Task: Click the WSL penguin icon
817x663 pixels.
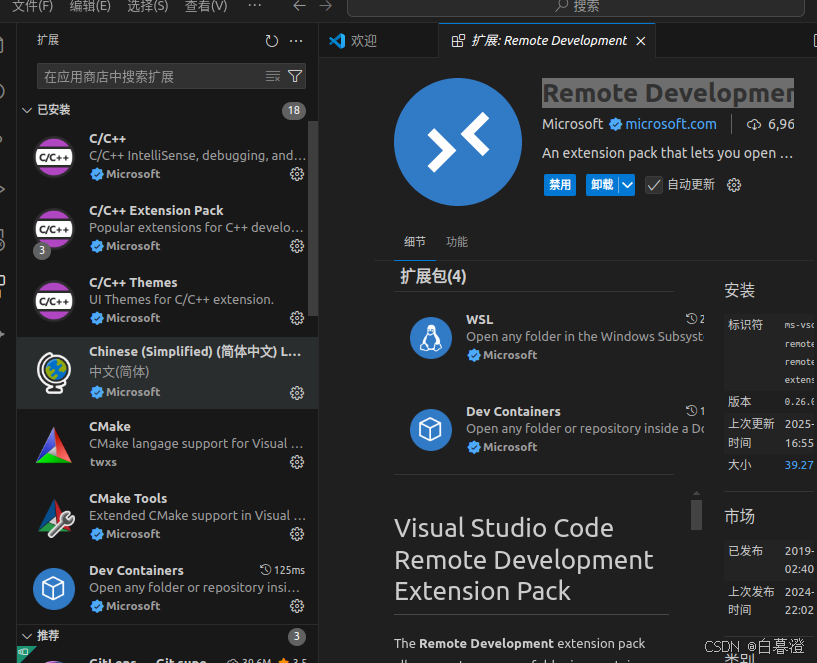Action: tap(430, 338)
